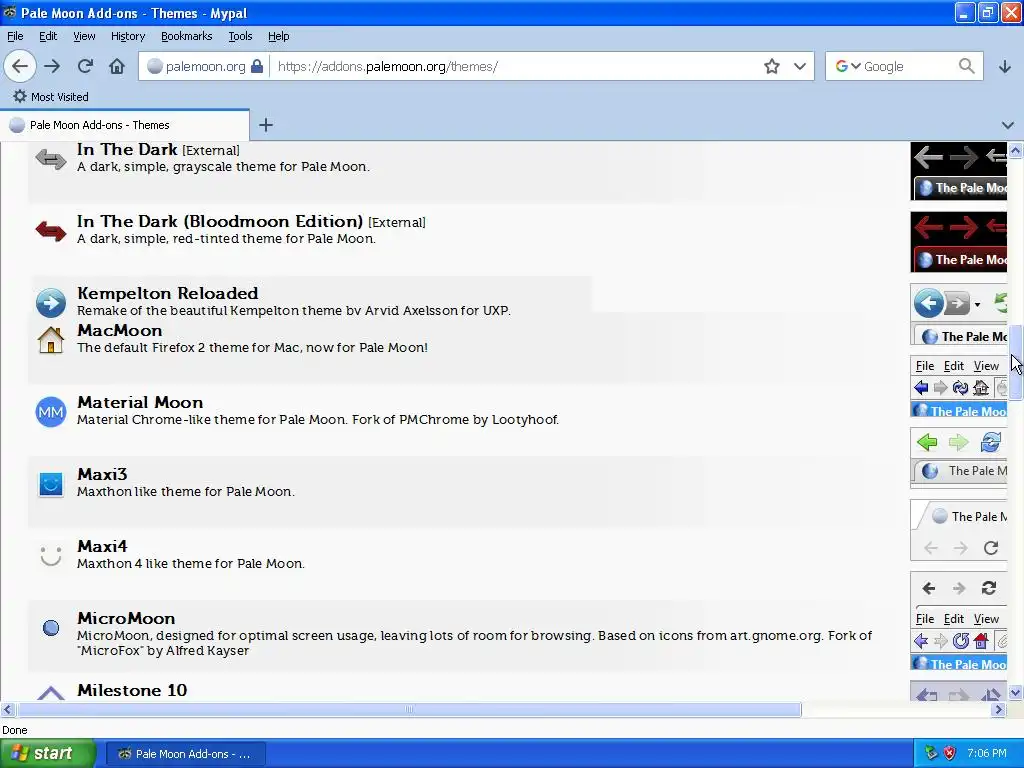Viewport: 1024px width, 768px height.
Task: Click the red shield tray icon
Action: click(x=950, y=754)
